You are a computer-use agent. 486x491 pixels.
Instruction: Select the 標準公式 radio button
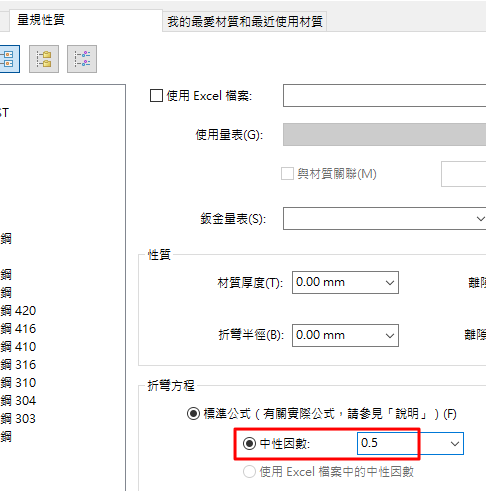coord(193,414)
